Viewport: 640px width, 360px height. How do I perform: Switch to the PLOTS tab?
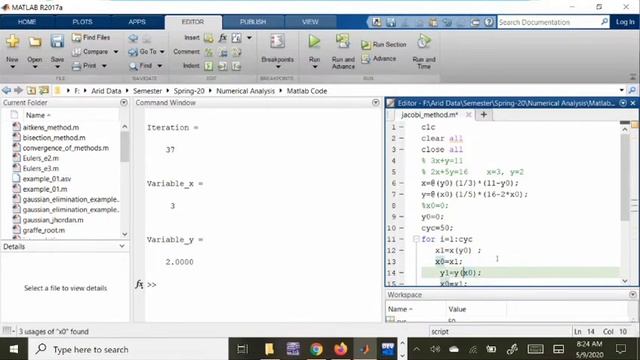pos(82,22)
